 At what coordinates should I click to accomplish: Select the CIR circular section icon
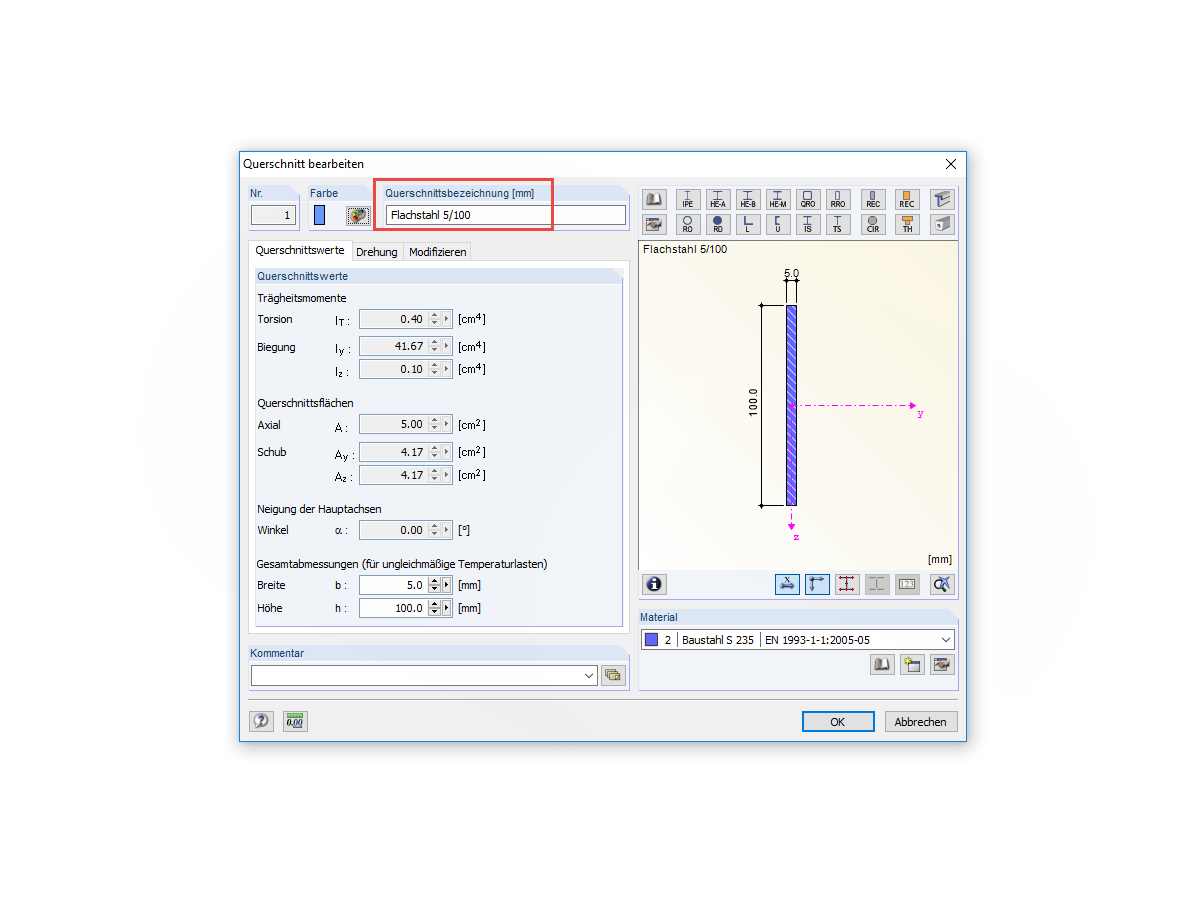(874, 224)
